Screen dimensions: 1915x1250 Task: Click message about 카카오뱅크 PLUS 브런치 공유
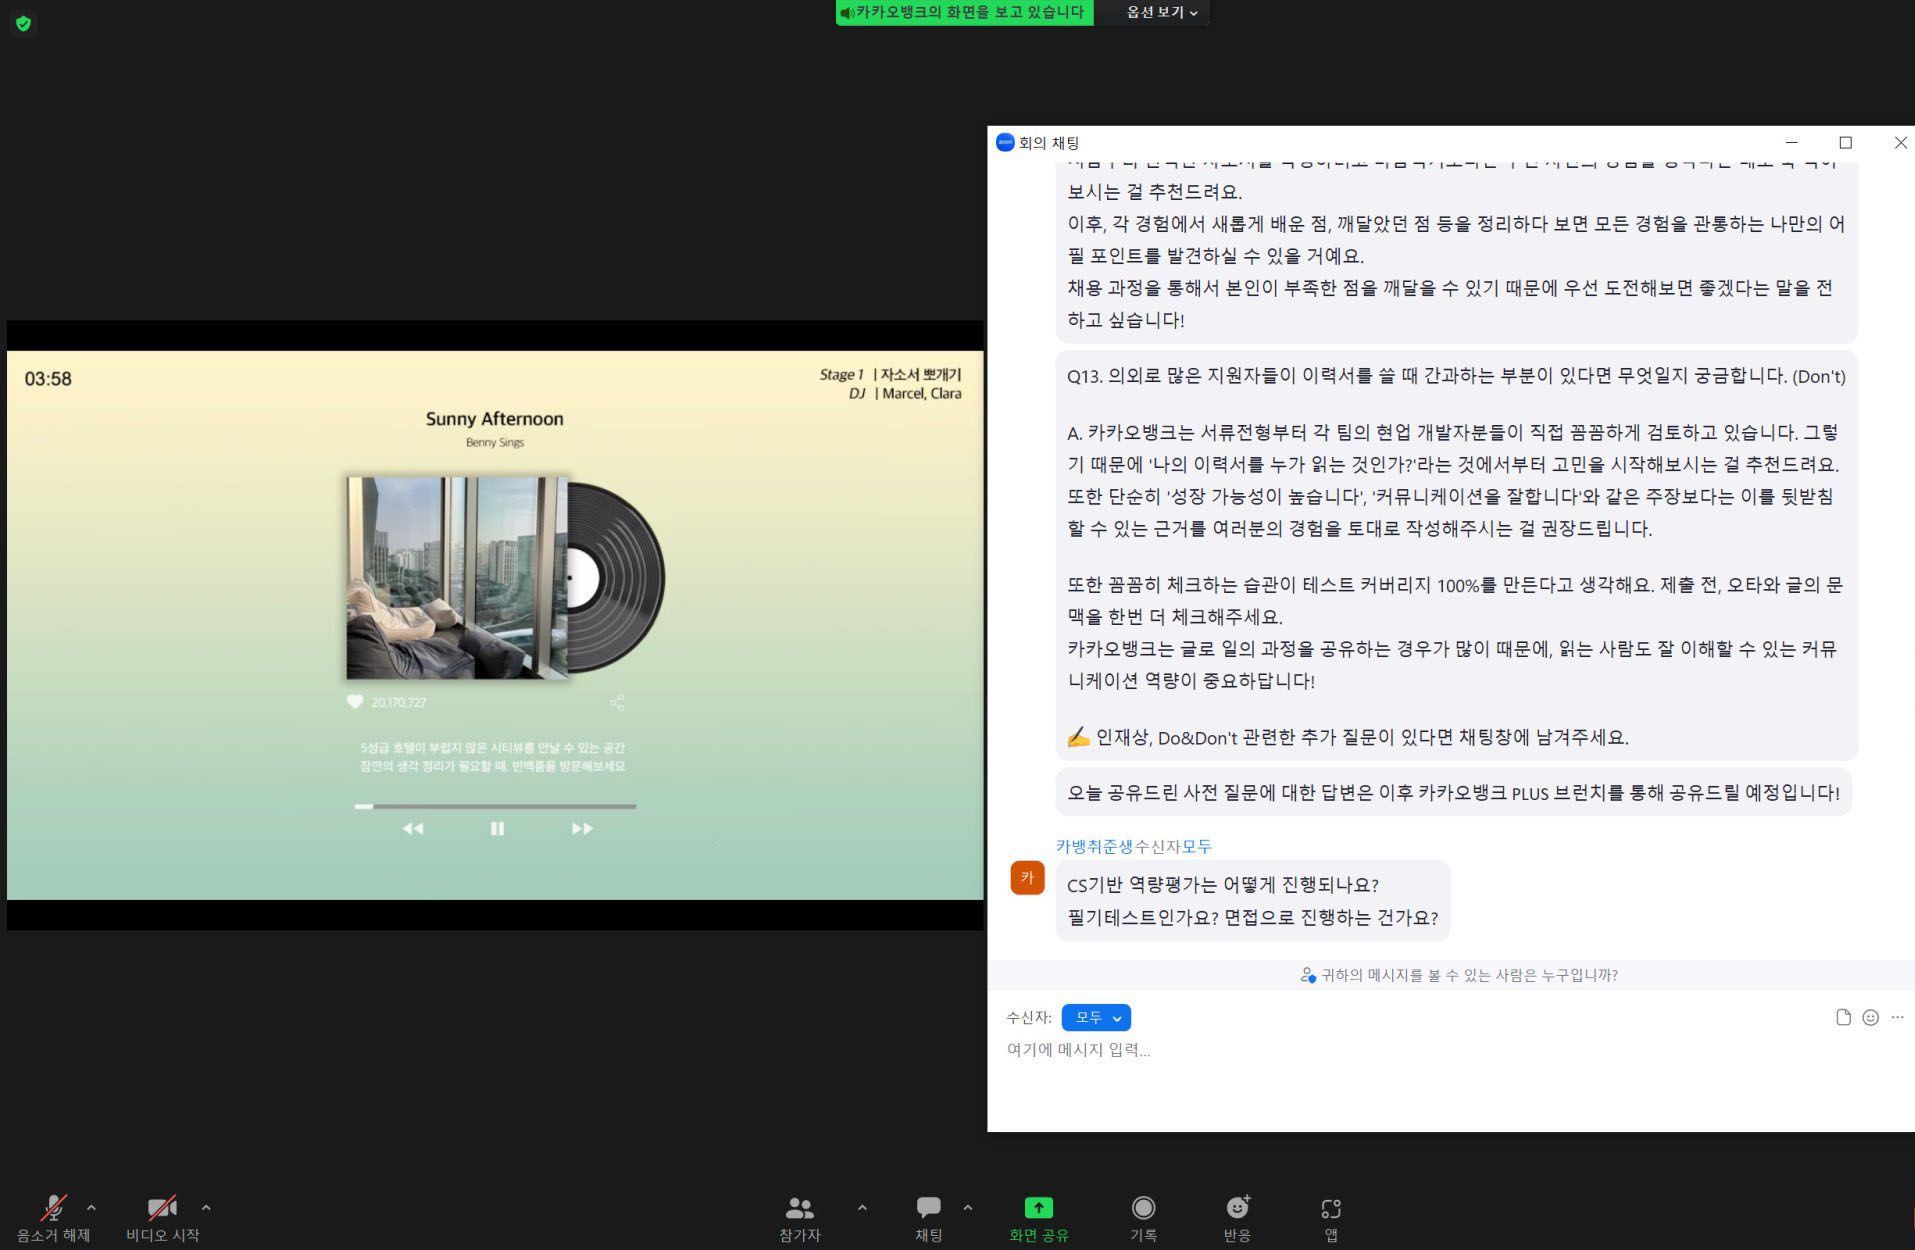(1453, 793)
